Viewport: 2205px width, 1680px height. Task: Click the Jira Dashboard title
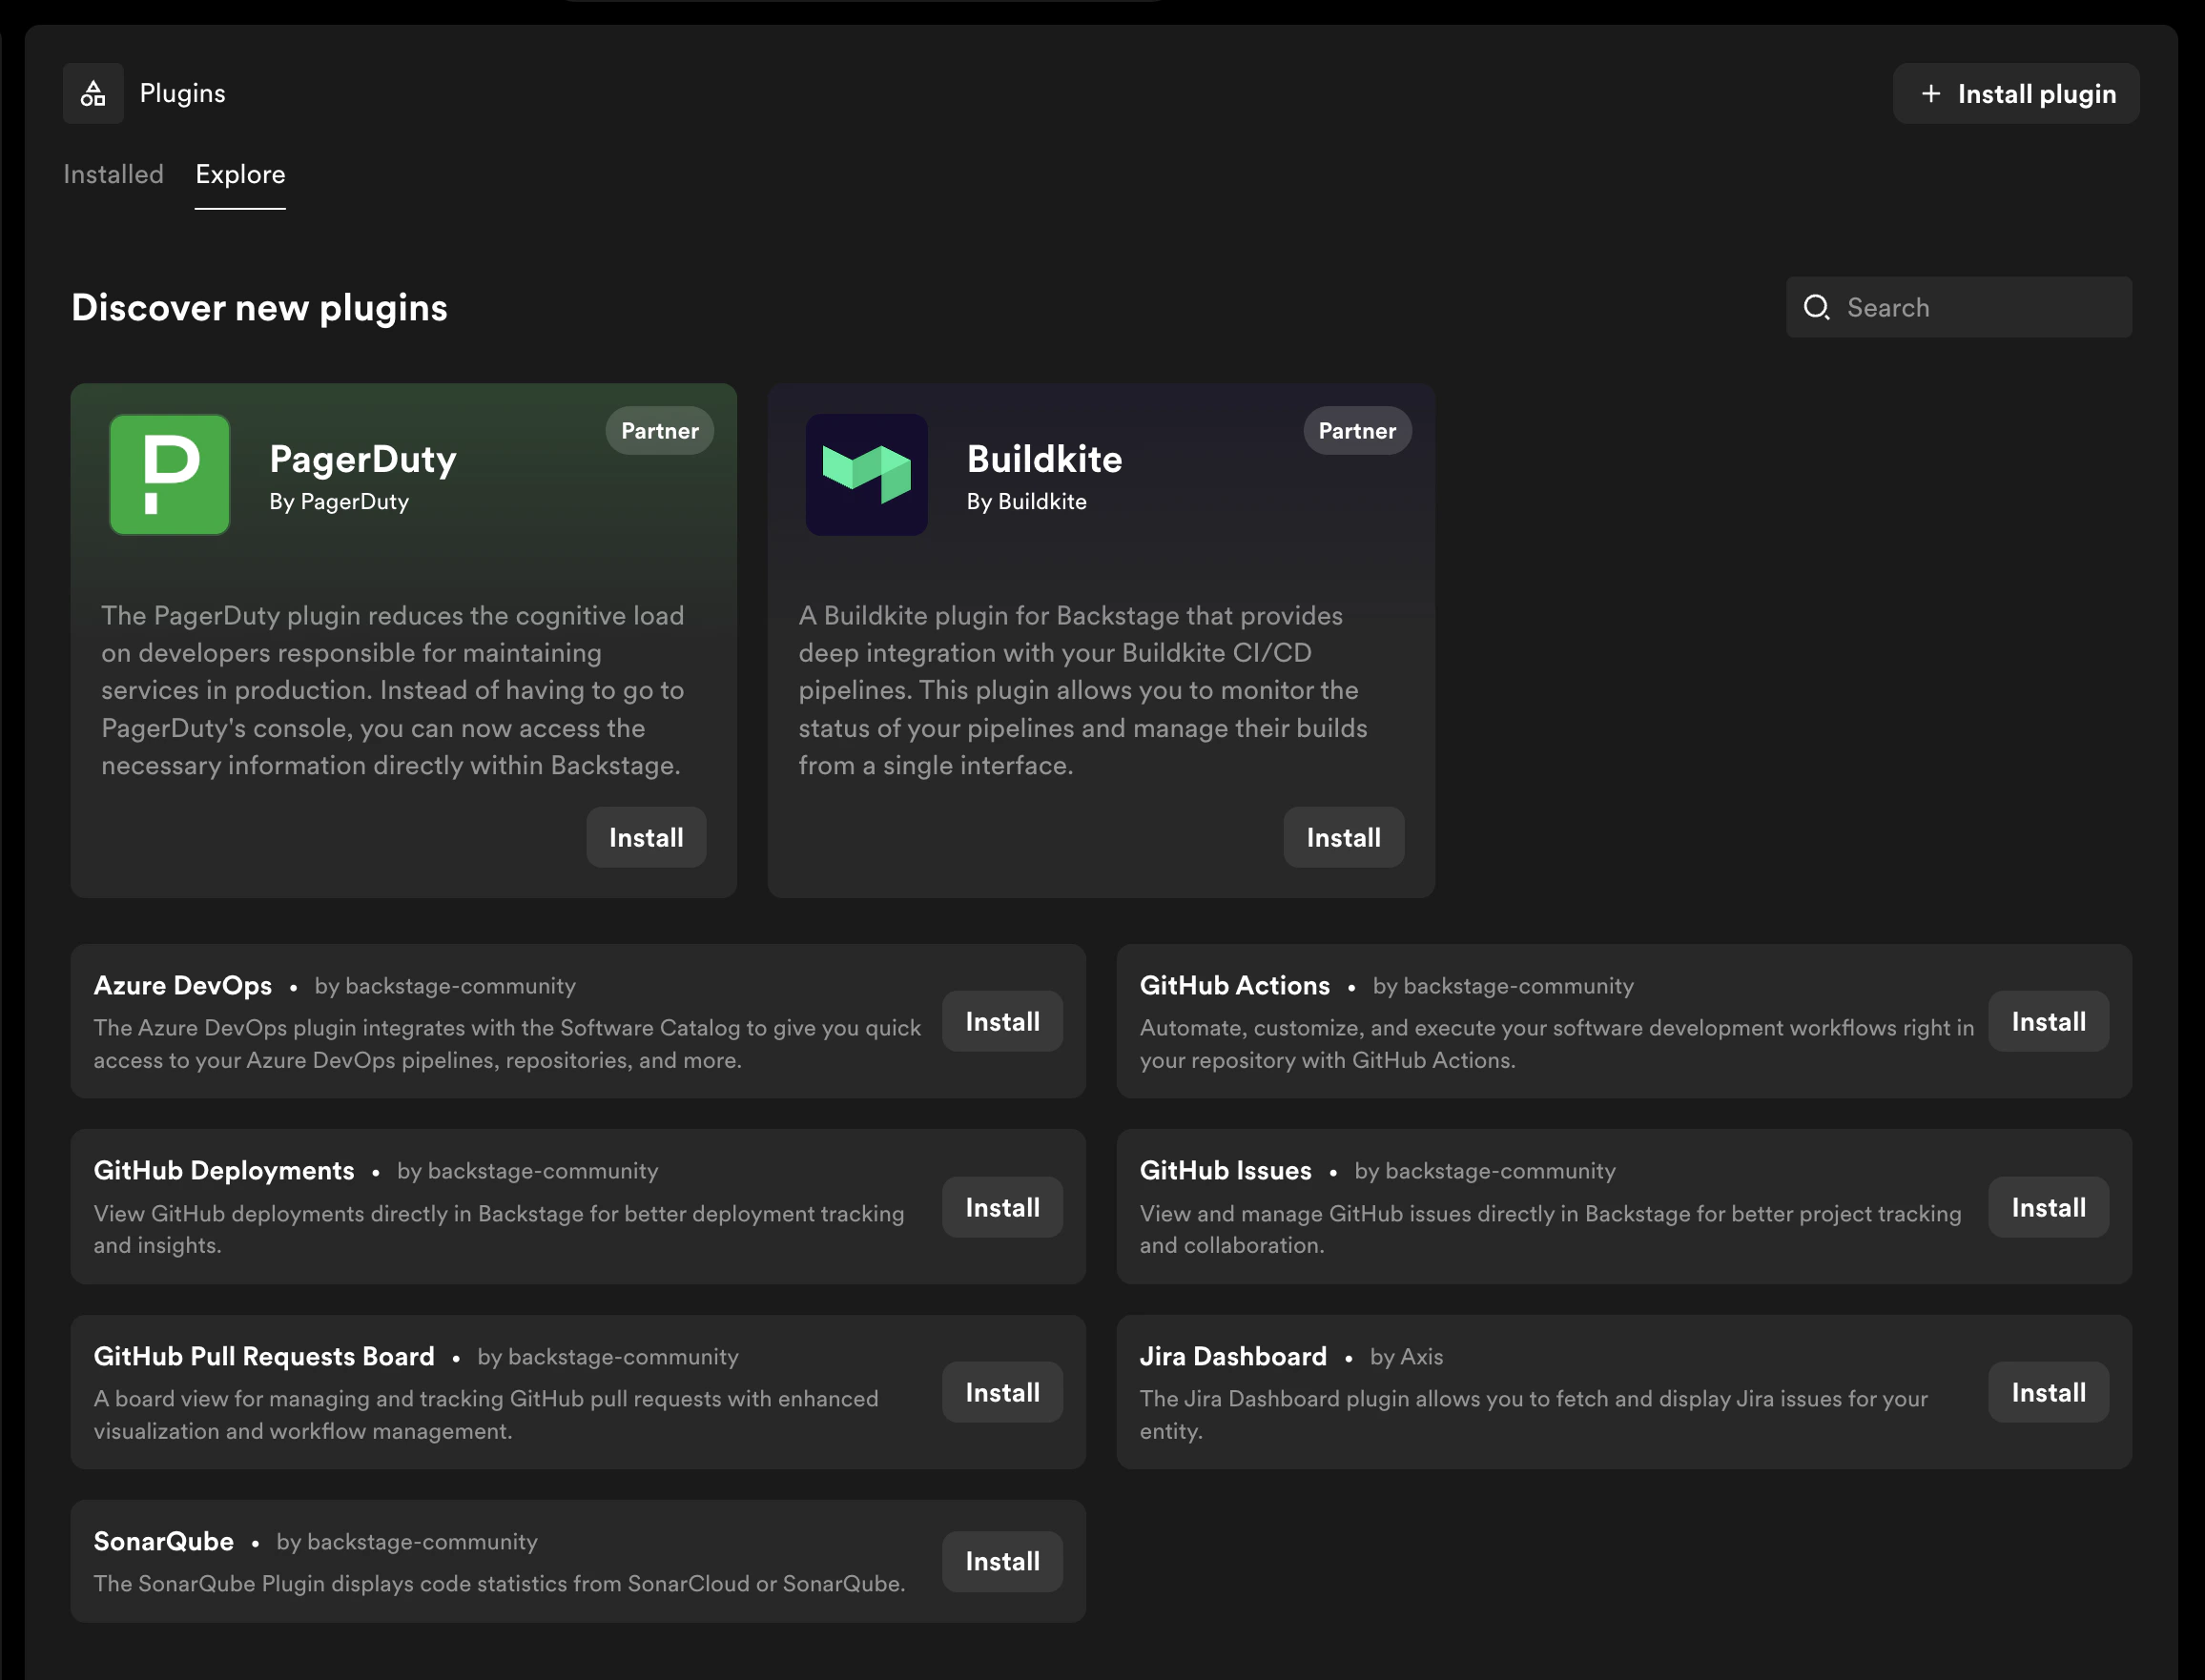tap(1233, 1356)
